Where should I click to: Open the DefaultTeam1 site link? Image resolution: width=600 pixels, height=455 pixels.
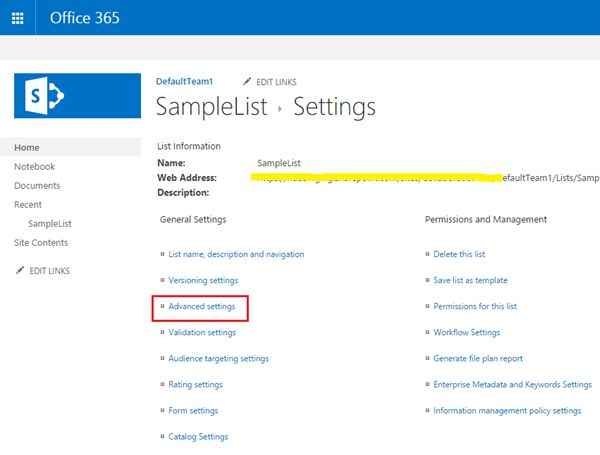click(x=183, y=81)
